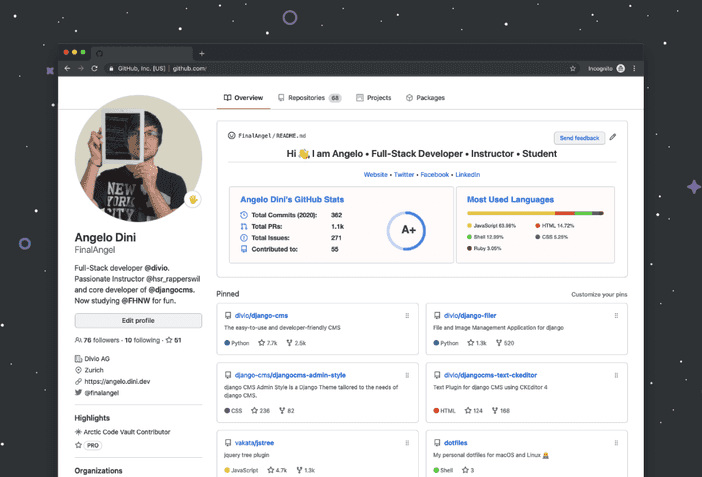702x477 pixels.
Task: Open the LinkedIn link in the README
Action: [x=468, y=175]
